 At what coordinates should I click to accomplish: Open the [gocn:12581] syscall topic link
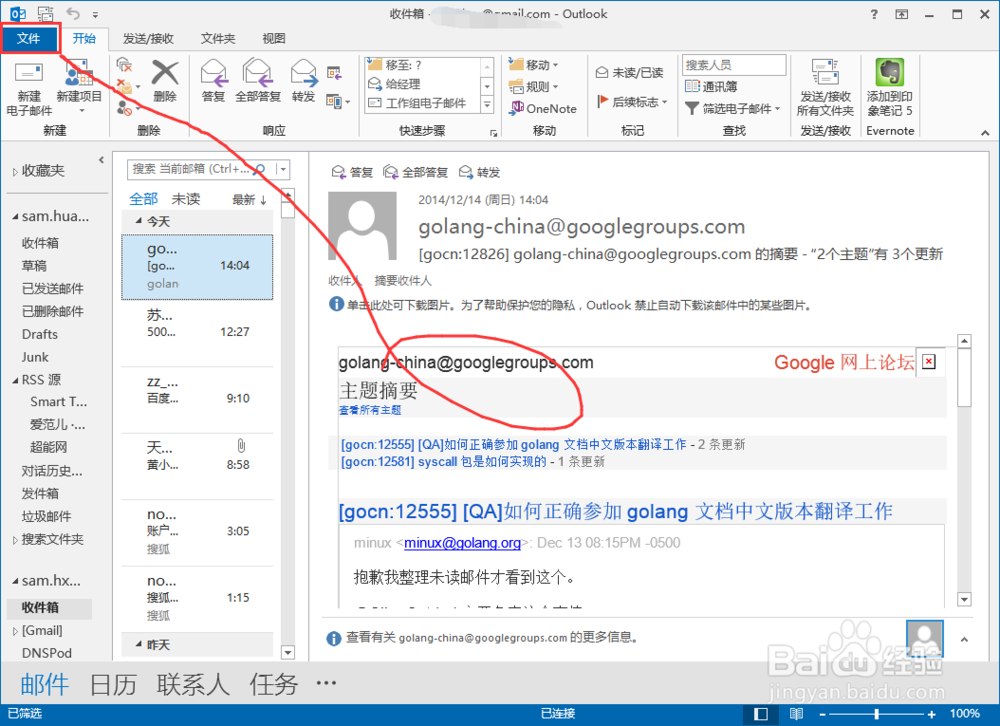[443, 461]
